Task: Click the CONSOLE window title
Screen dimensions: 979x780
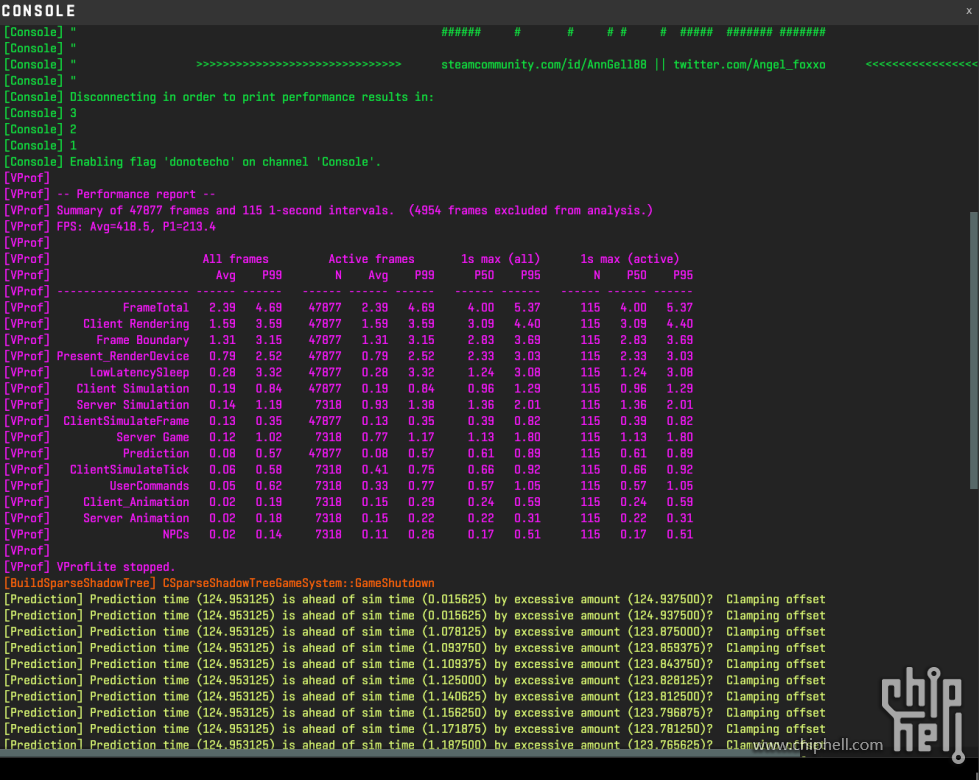Action: 39,11
